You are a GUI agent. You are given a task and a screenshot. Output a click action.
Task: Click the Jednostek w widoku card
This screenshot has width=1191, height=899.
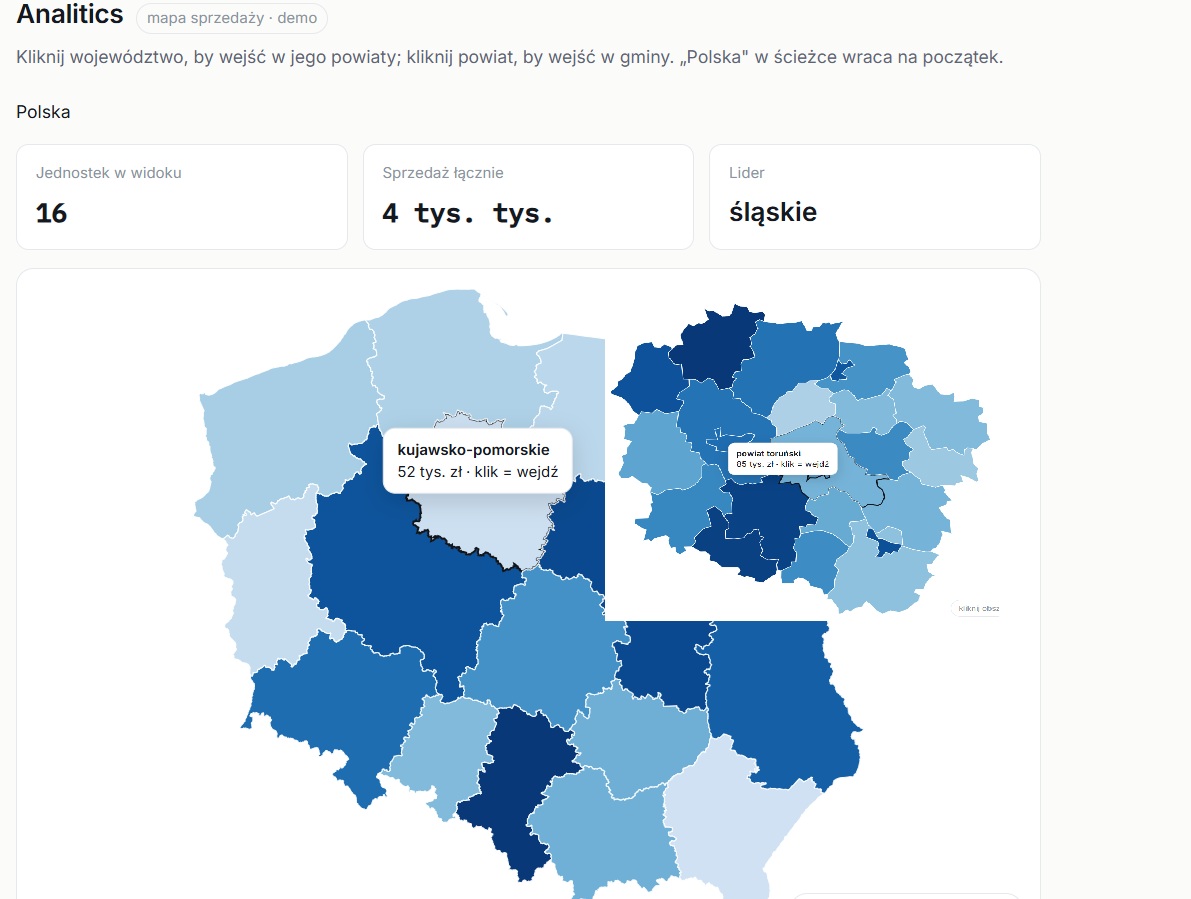coord(182,197)
